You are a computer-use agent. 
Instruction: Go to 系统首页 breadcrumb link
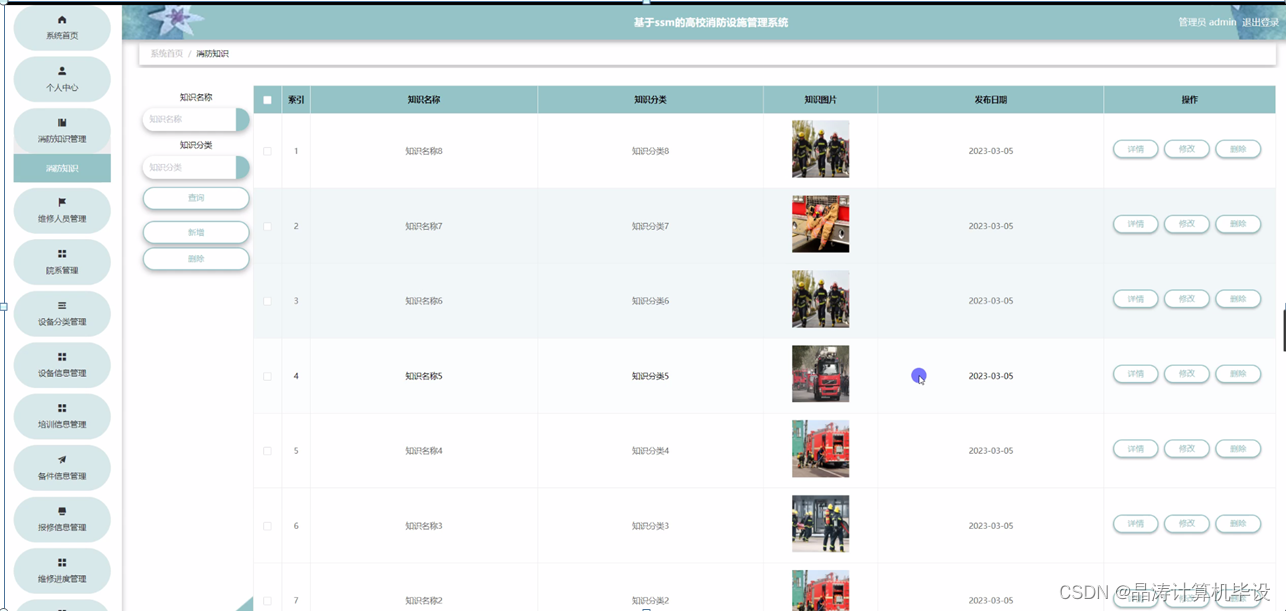(x=167, y=53)
